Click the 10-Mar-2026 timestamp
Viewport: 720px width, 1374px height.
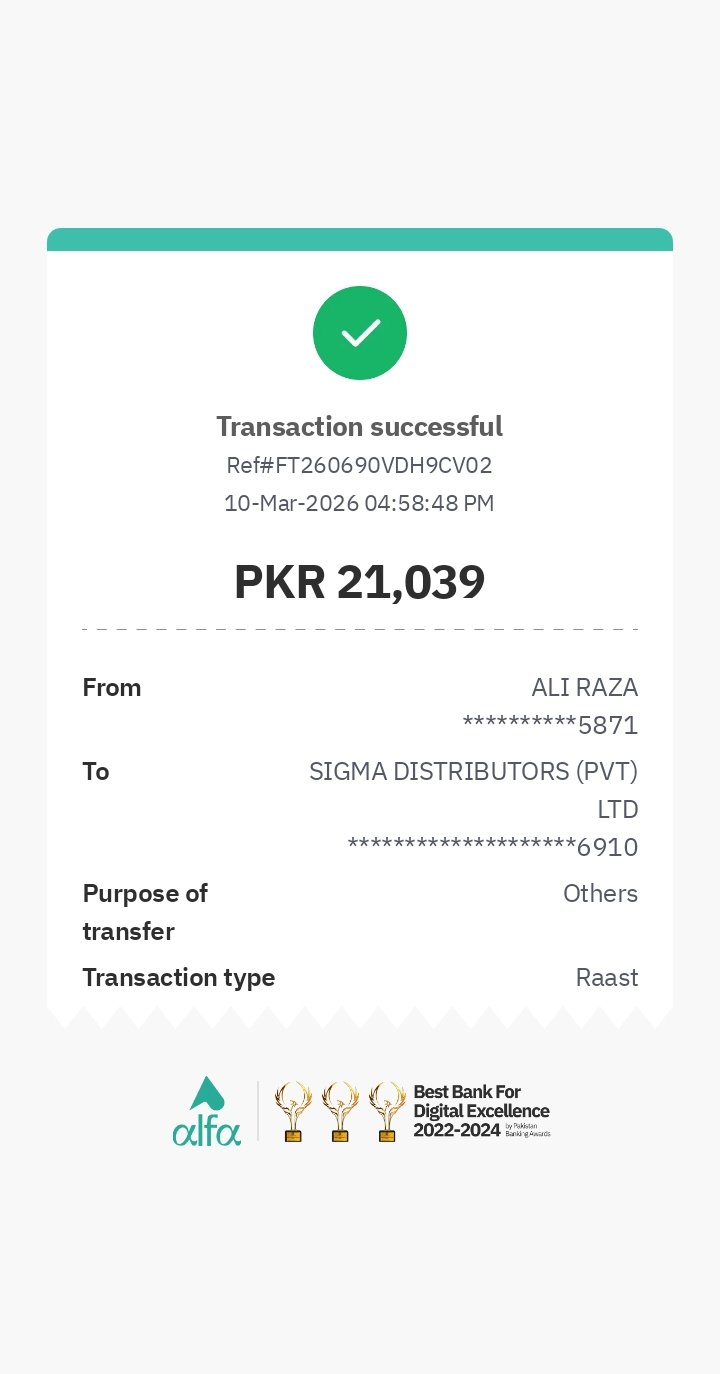360,503
